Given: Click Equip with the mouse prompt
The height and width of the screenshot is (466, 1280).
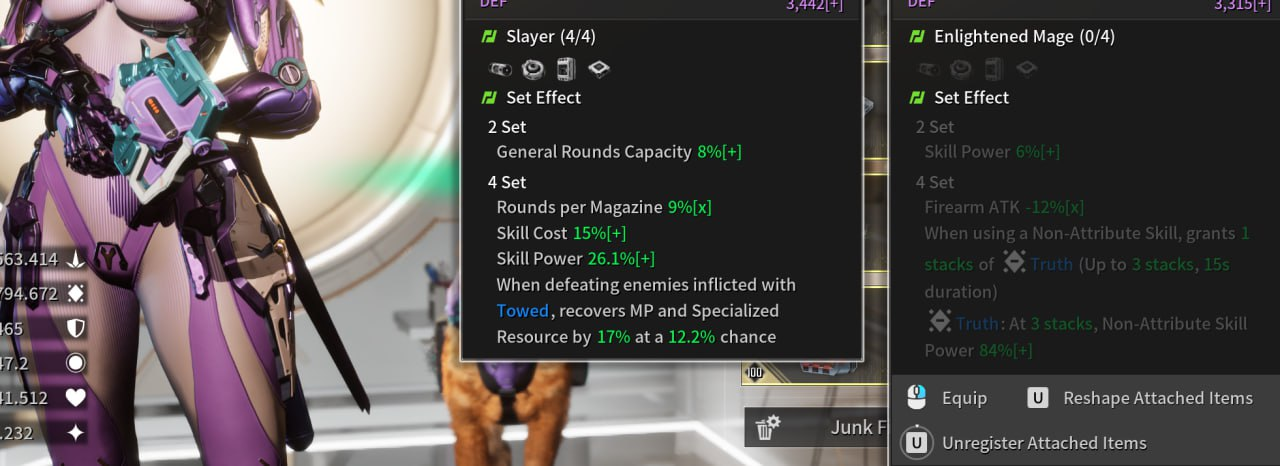Looking at the screenshot, I should (x=946, y=398).
